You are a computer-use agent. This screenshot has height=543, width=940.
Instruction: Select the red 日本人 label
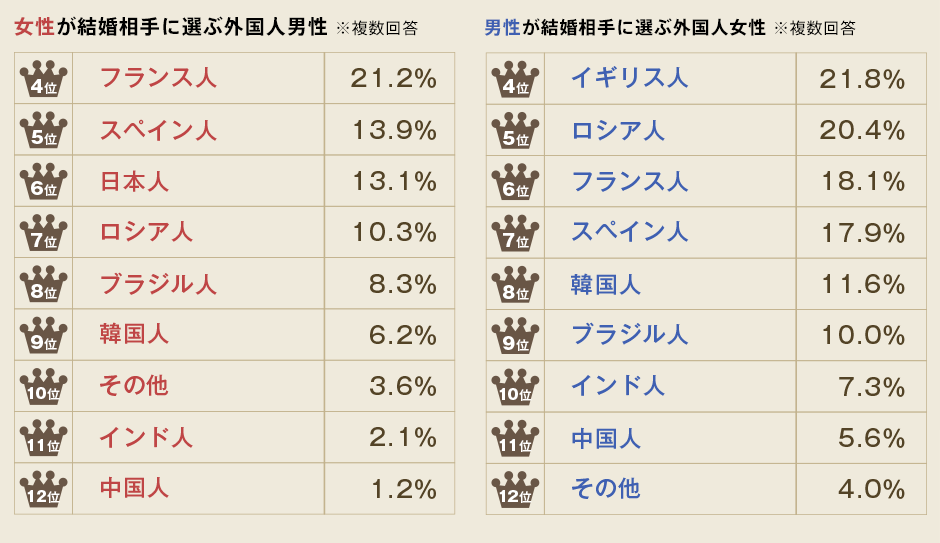(134, 182)
